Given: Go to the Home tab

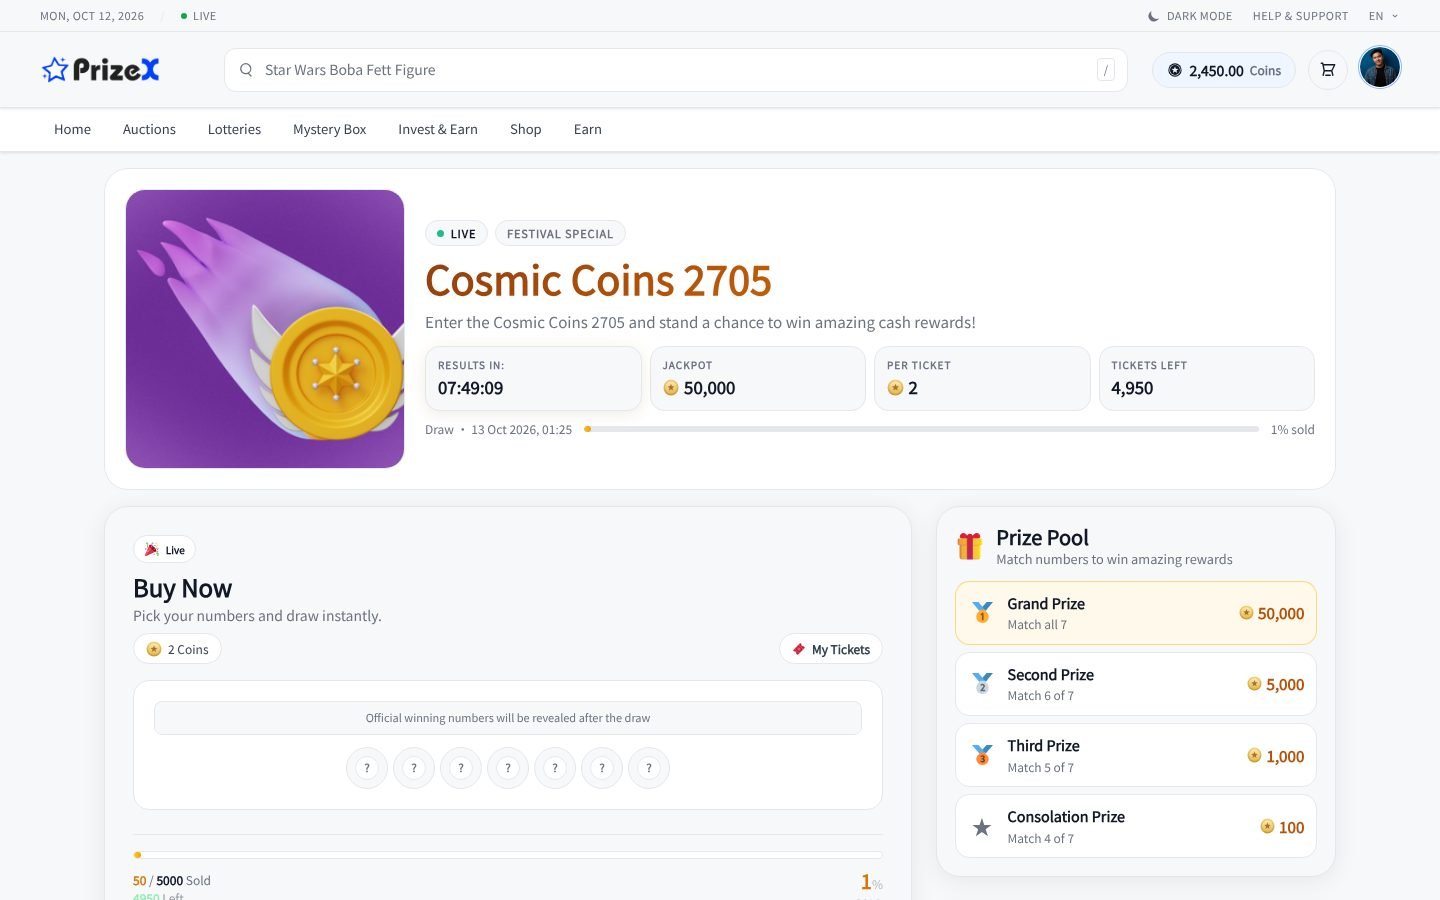Looking at the screenshot, I should click(72, 129).
